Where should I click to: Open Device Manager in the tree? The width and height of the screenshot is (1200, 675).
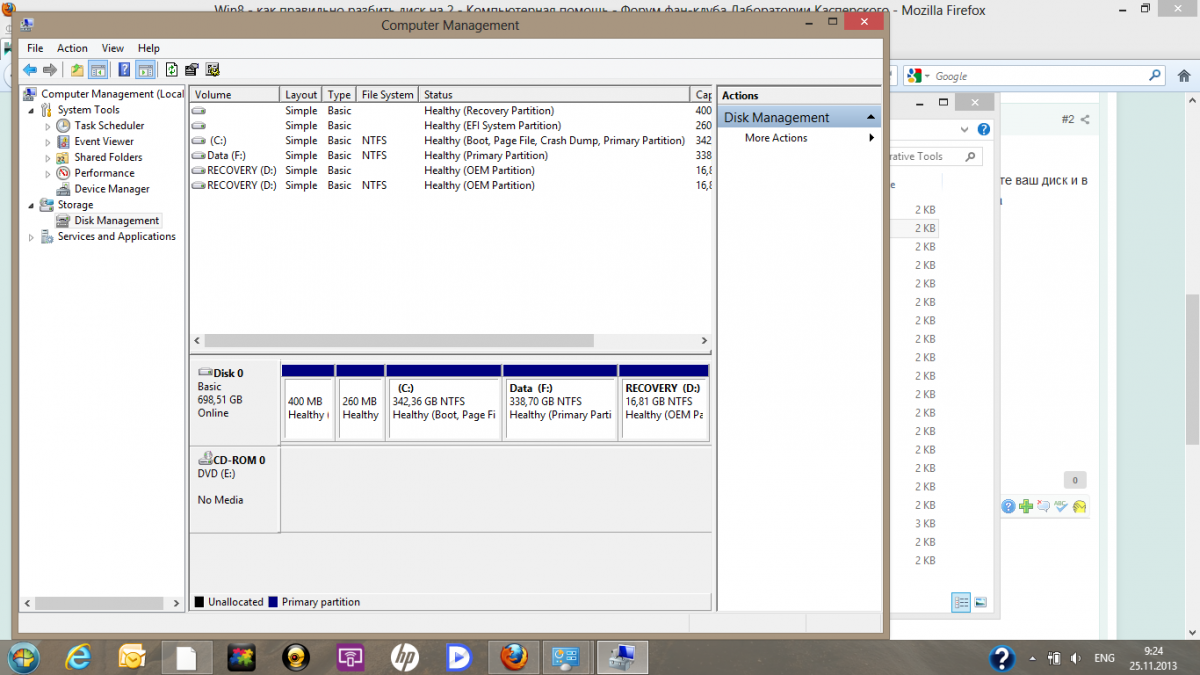coord(111,189)
